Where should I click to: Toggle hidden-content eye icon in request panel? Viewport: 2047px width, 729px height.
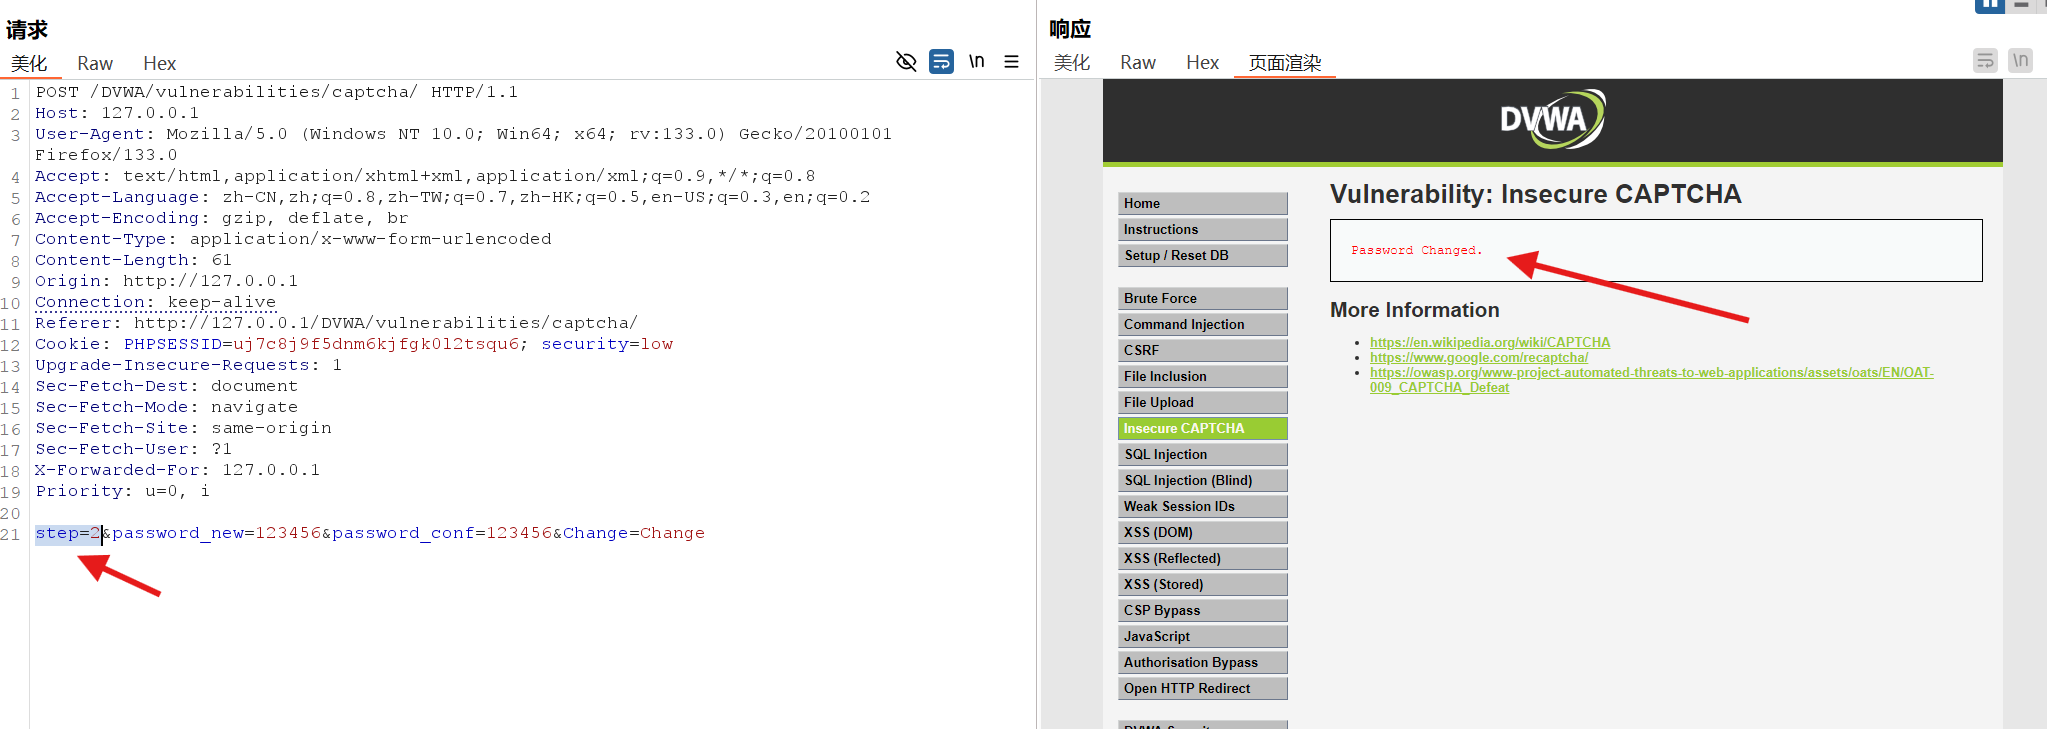point(906,62)
